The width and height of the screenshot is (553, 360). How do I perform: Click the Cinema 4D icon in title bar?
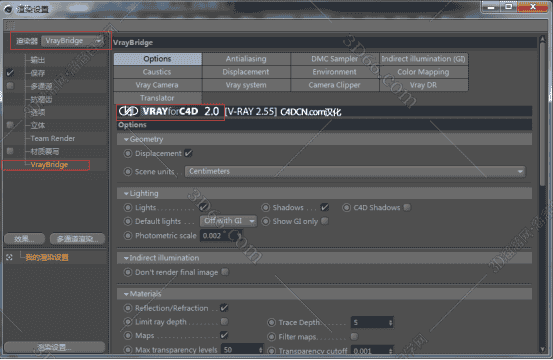pos(8,9)
